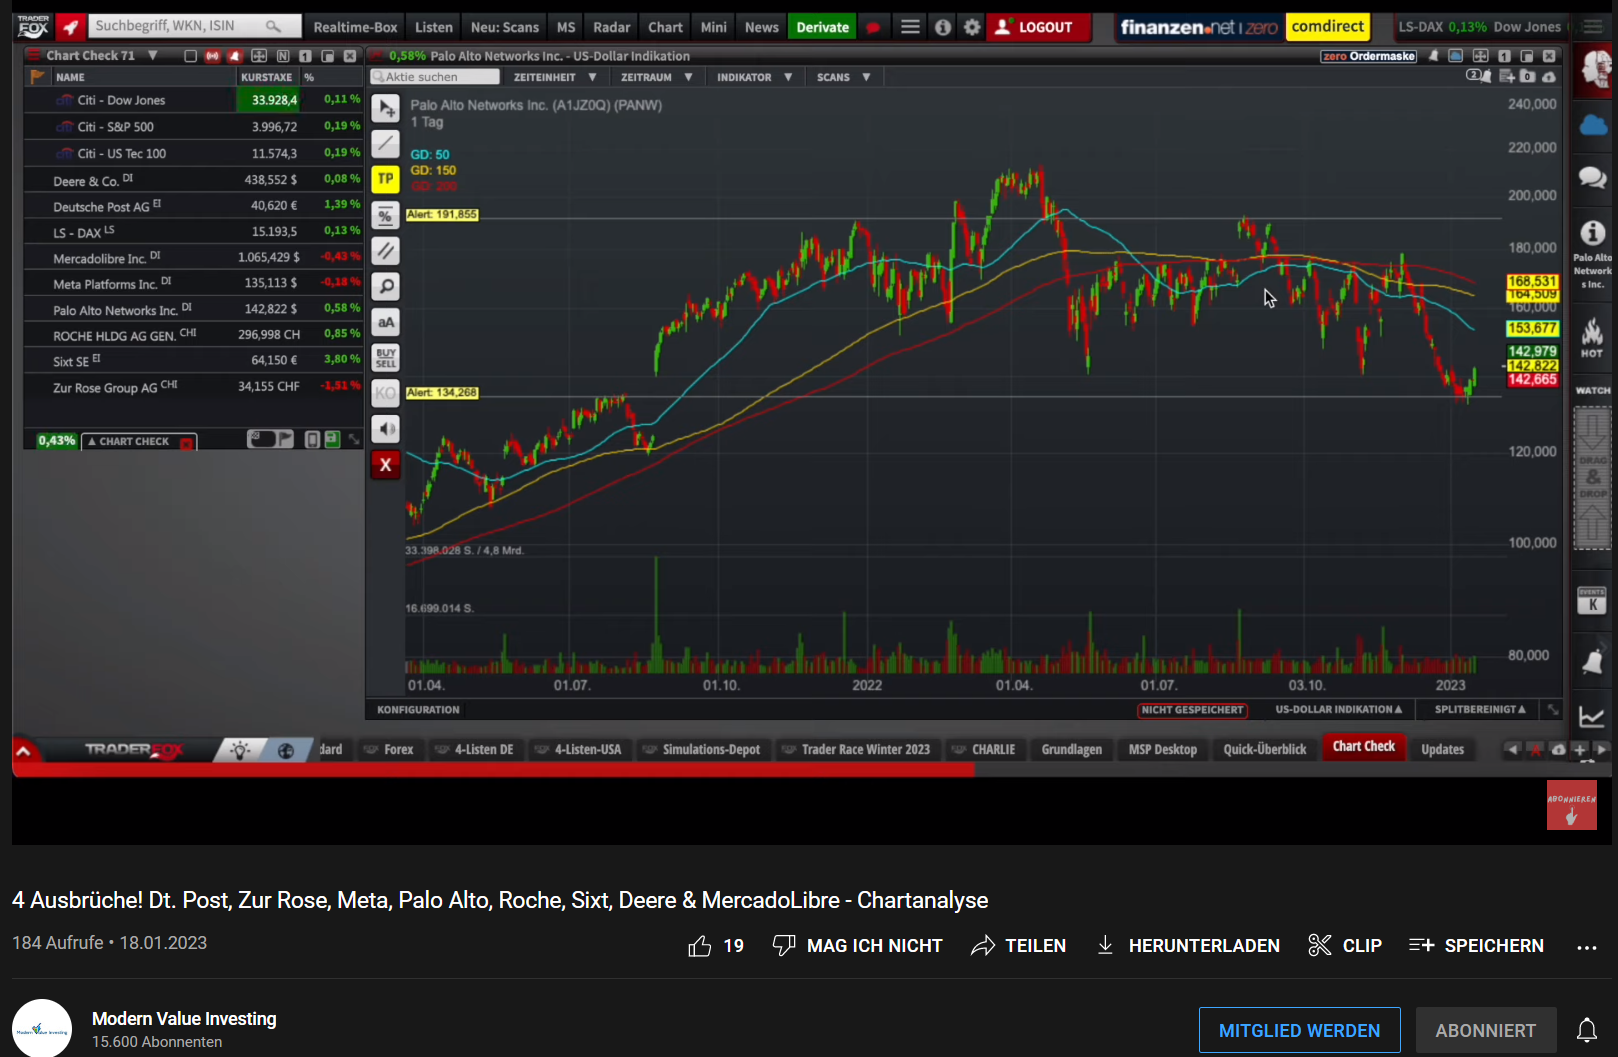Click the info circle icon in top bar
Viewport: 1618px width, 1057px height.
[x=943, y=27]
